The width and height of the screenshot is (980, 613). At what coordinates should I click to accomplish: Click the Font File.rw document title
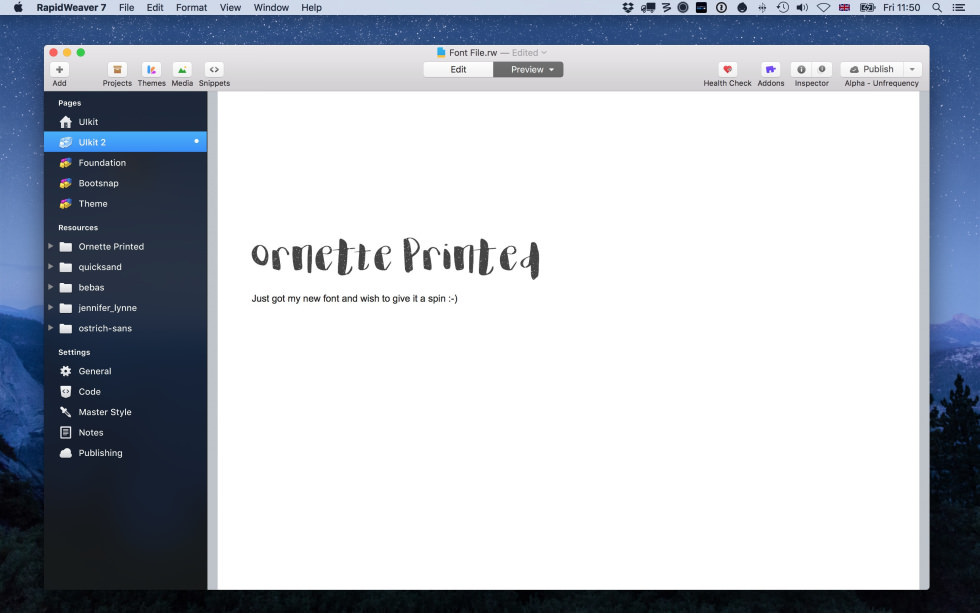(x=473, y=52)
